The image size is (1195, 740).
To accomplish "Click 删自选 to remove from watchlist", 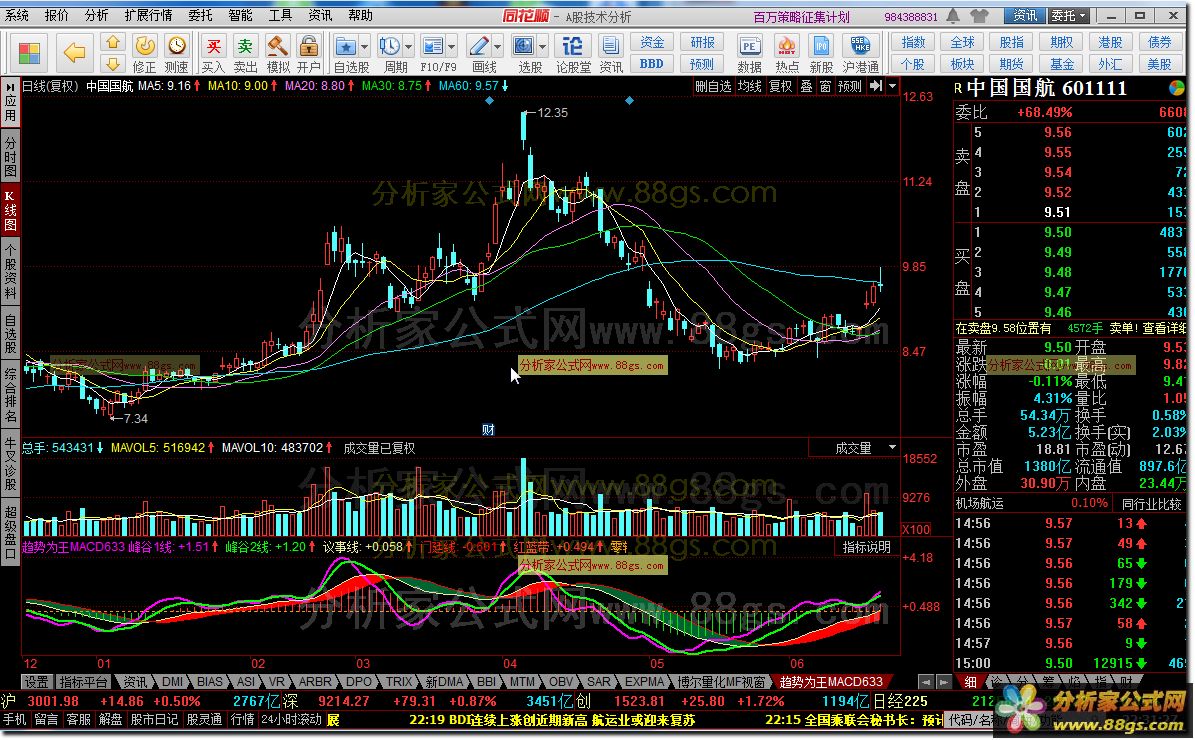I will 713,86.
